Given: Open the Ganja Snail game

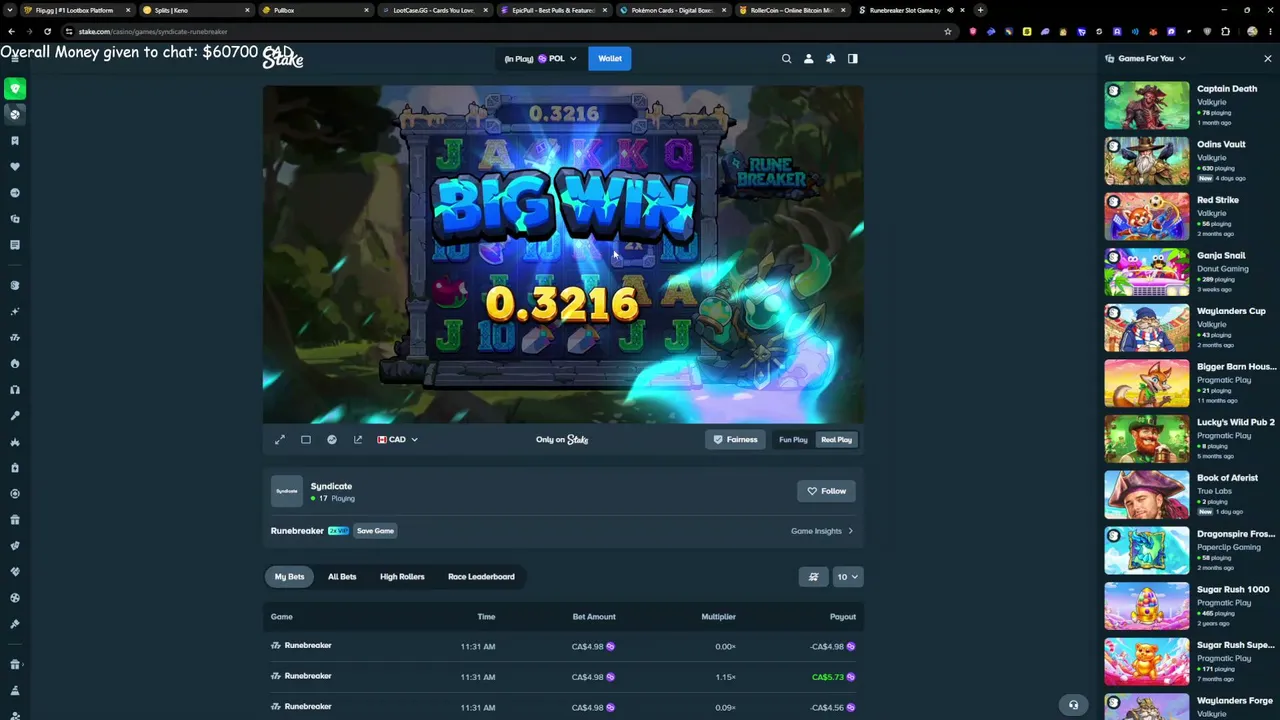Looking at the screenshot, I should coord(1147,273).
